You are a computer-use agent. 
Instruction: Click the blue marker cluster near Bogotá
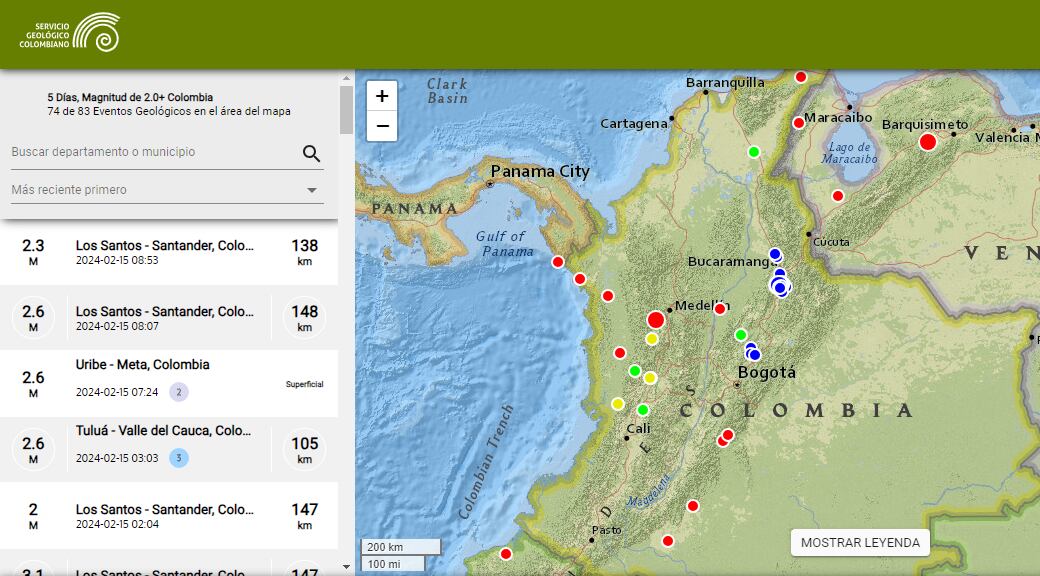[752, 352]
